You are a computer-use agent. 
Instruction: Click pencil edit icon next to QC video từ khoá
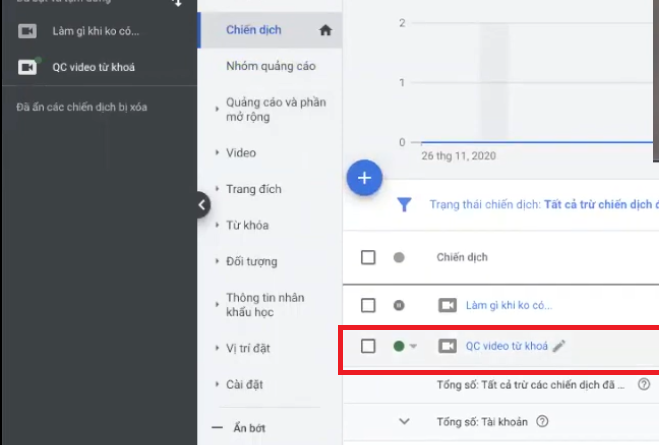tap(559, 346)
